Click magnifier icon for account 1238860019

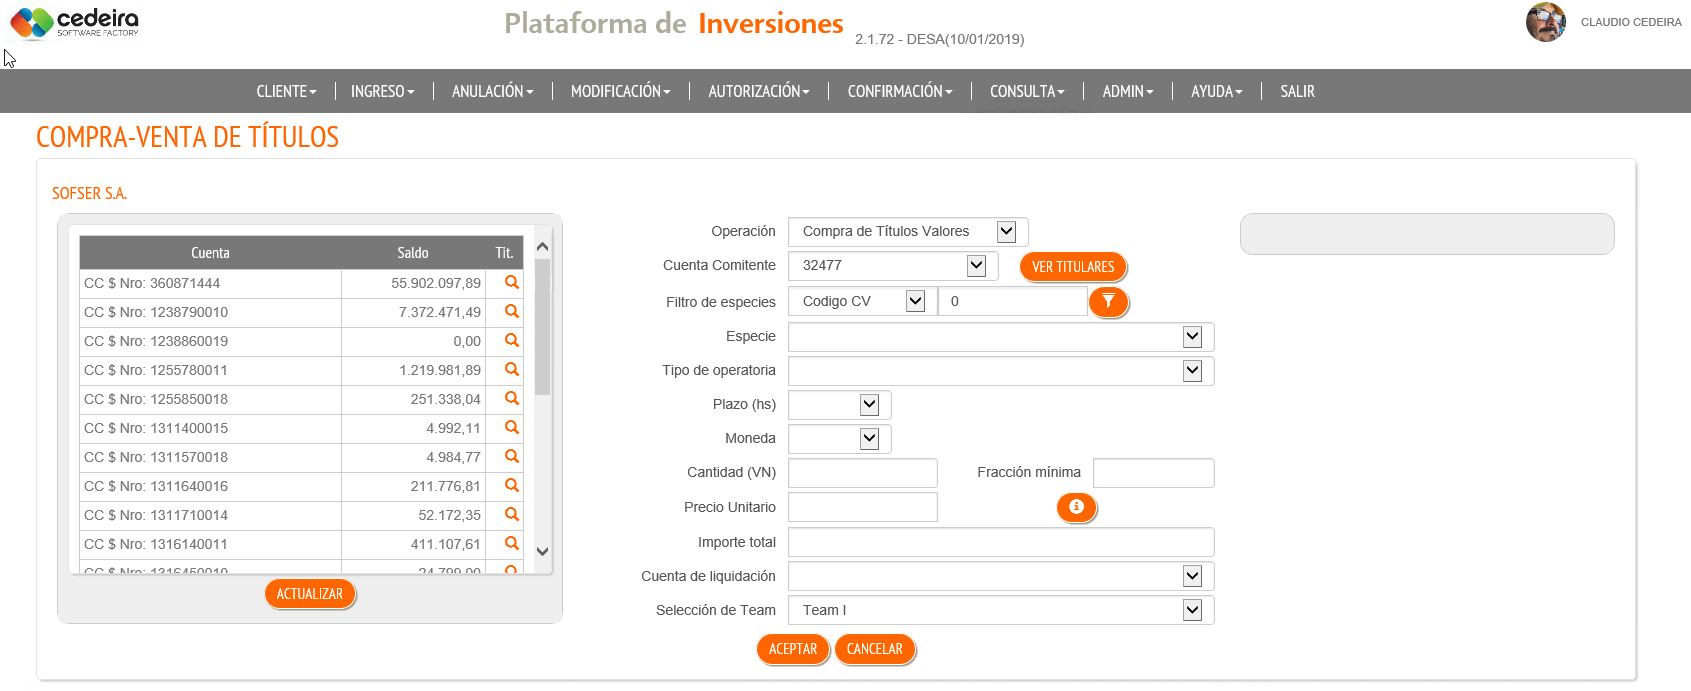pos(512,341)
